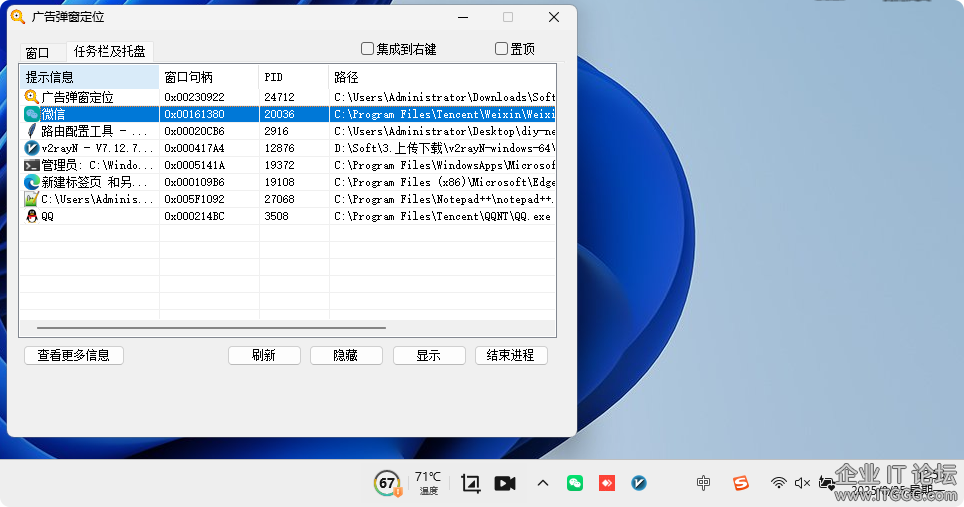
Task: Enable the 集成到右键 checkbox
Action: [x=367, y=49]
